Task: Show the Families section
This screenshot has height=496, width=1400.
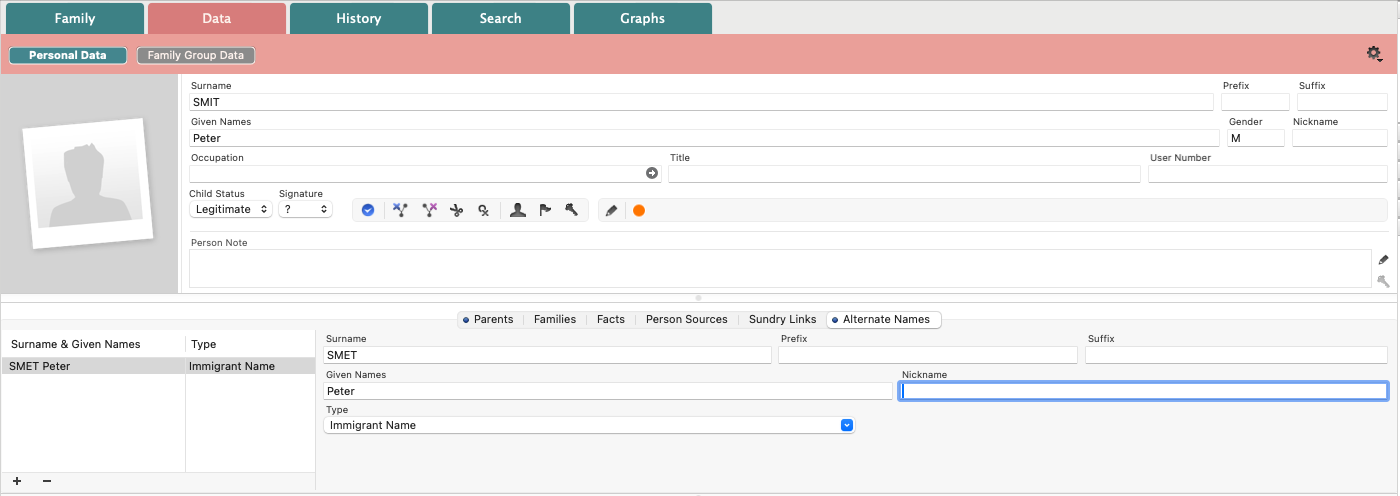Action: pyautogui.click(x=555, y=319)
